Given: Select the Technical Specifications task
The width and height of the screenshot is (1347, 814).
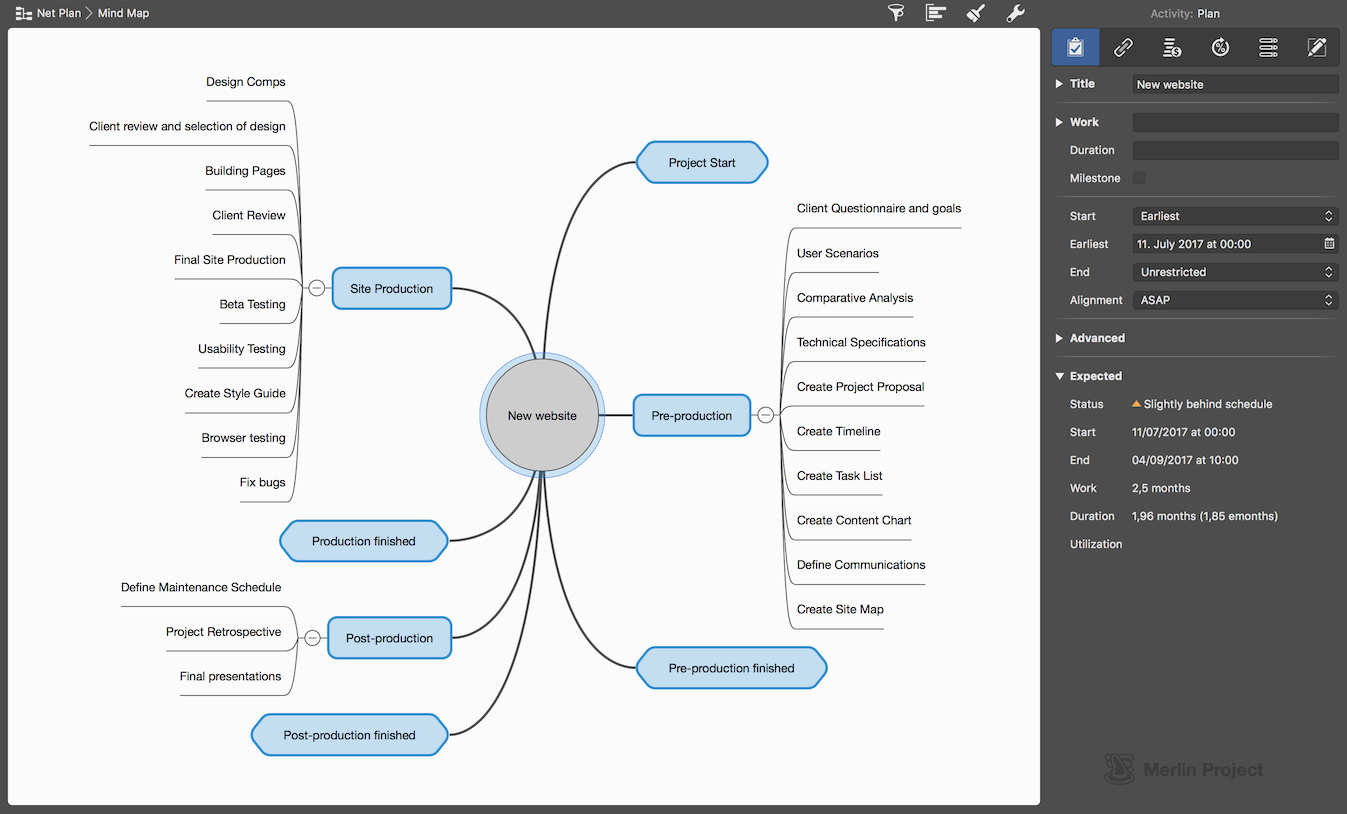Looking at the screenshot, I should (x=861, y=342).
